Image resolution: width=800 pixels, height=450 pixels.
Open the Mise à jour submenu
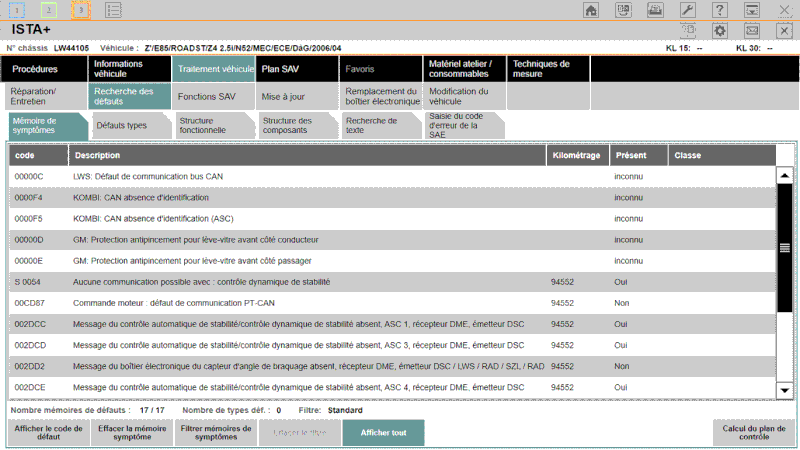pos(297,96)
